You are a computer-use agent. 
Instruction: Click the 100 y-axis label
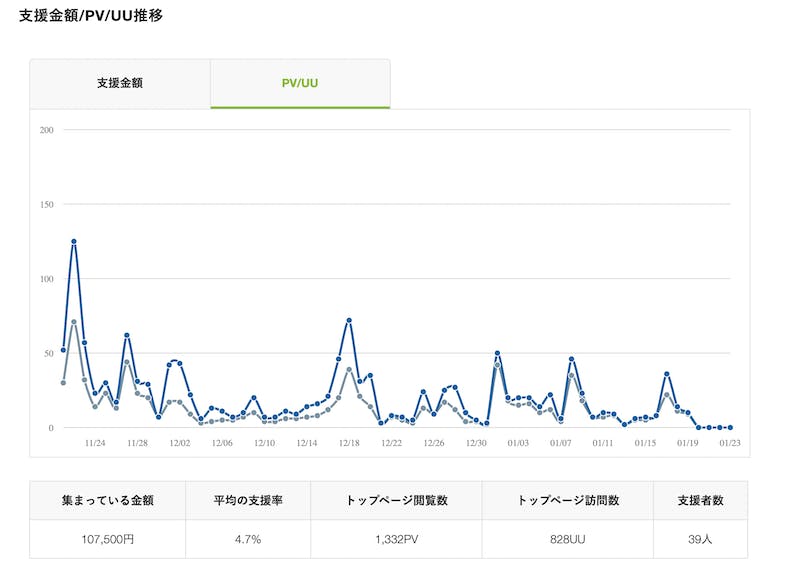click(x=46, y=278)
